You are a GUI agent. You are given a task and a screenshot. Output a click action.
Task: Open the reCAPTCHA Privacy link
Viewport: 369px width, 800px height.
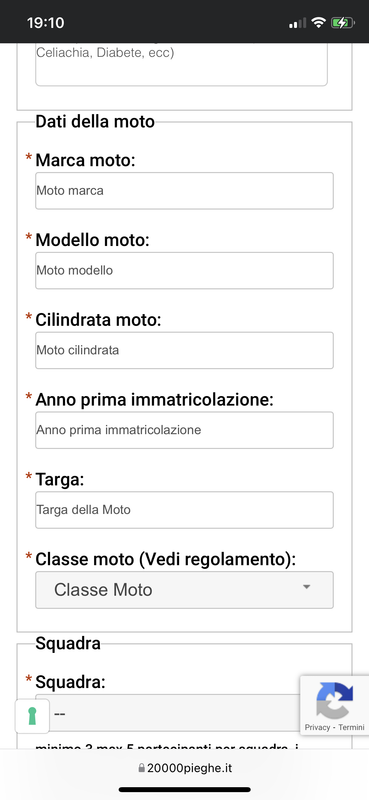point(317,727)
